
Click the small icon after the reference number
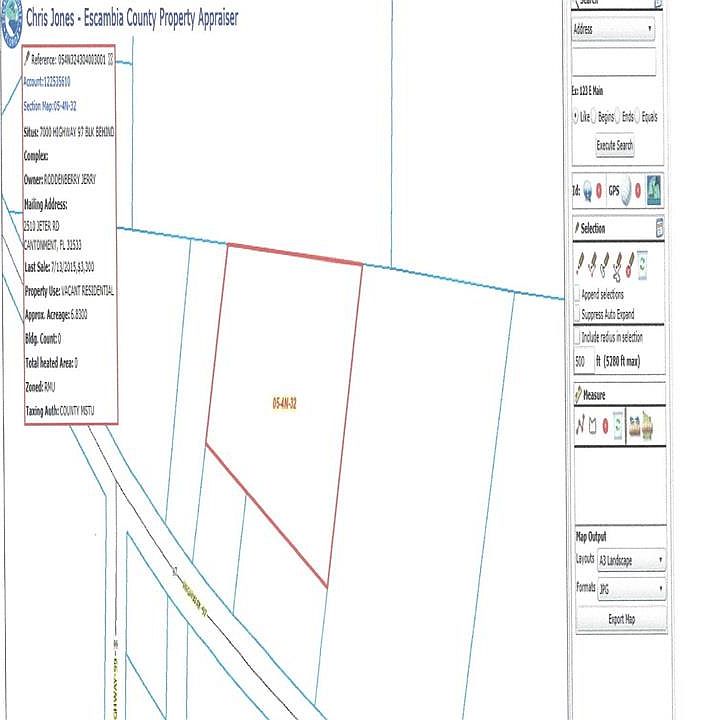click(x=110, y=60)
